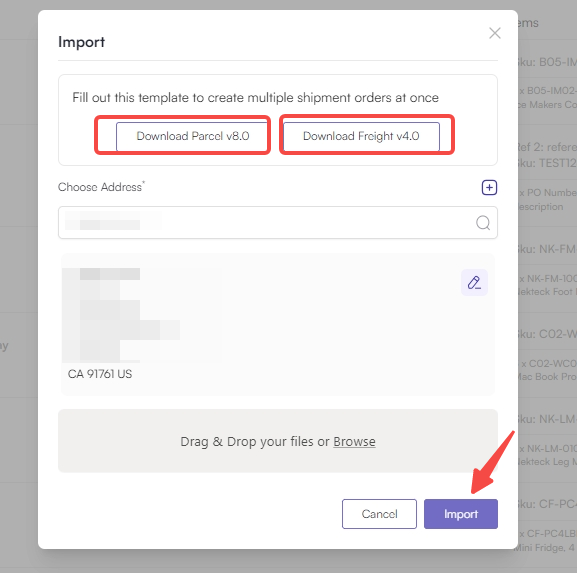
Task: Close the Import dialog with the X
Action: (x=495, y=33)
